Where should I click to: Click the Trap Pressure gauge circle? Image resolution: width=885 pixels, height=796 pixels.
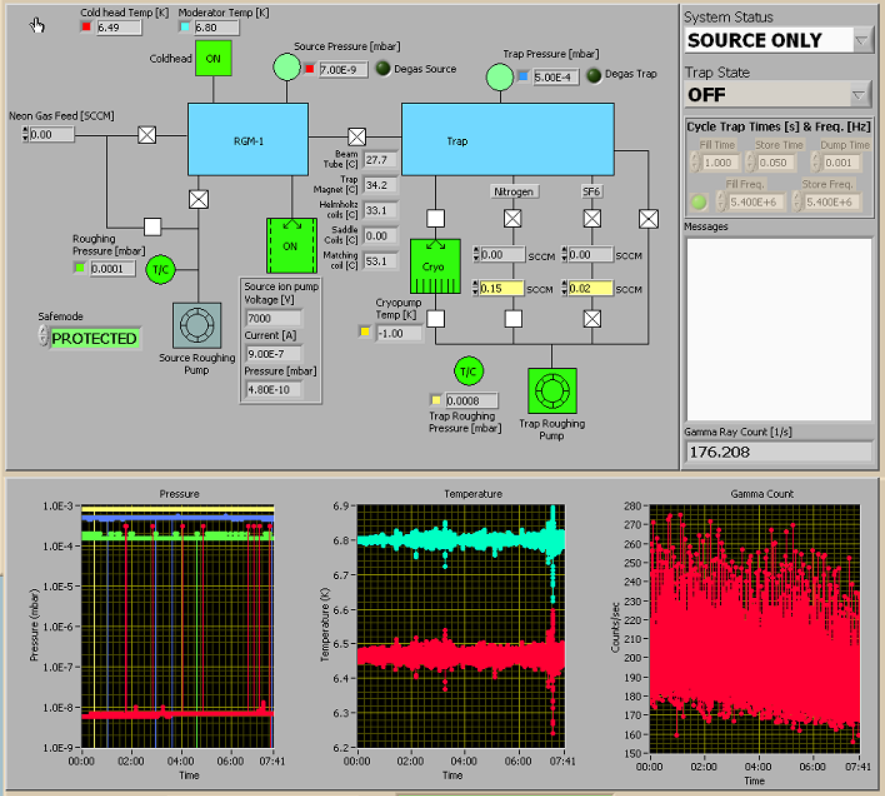pyautogui.click(x=500, y=76)
